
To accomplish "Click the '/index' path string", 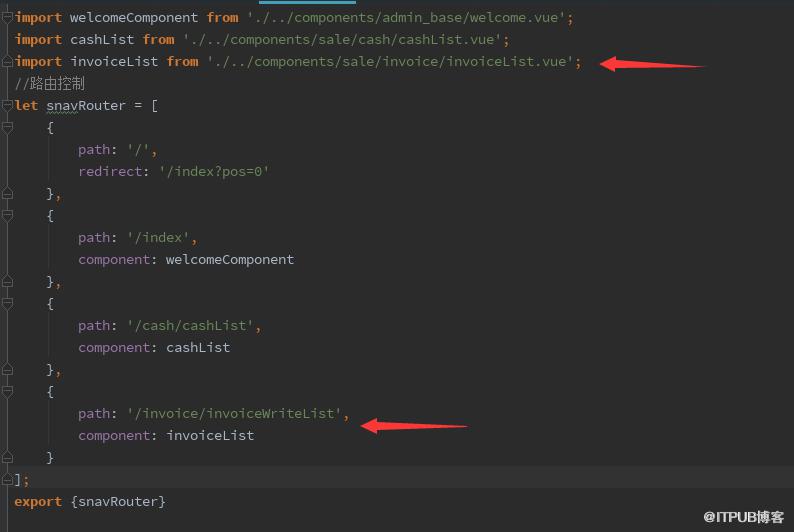I will click(x=158, y=237).
